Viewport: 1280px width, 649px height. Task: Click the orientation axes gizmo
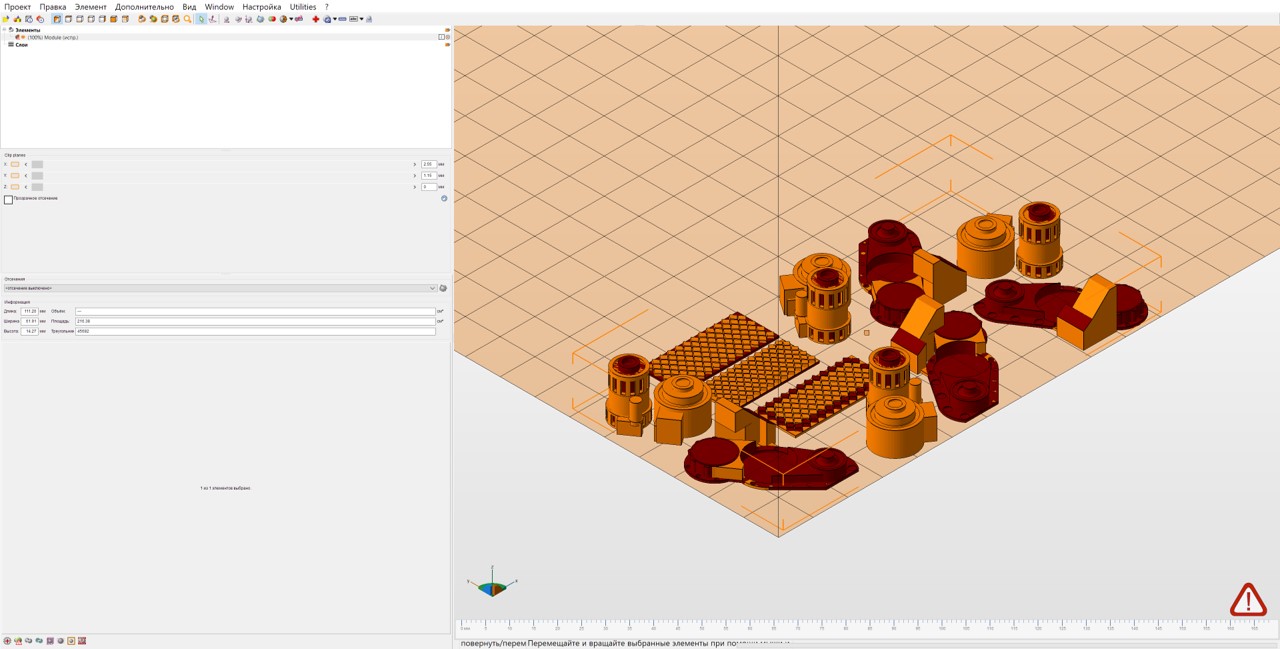(492, 587)
